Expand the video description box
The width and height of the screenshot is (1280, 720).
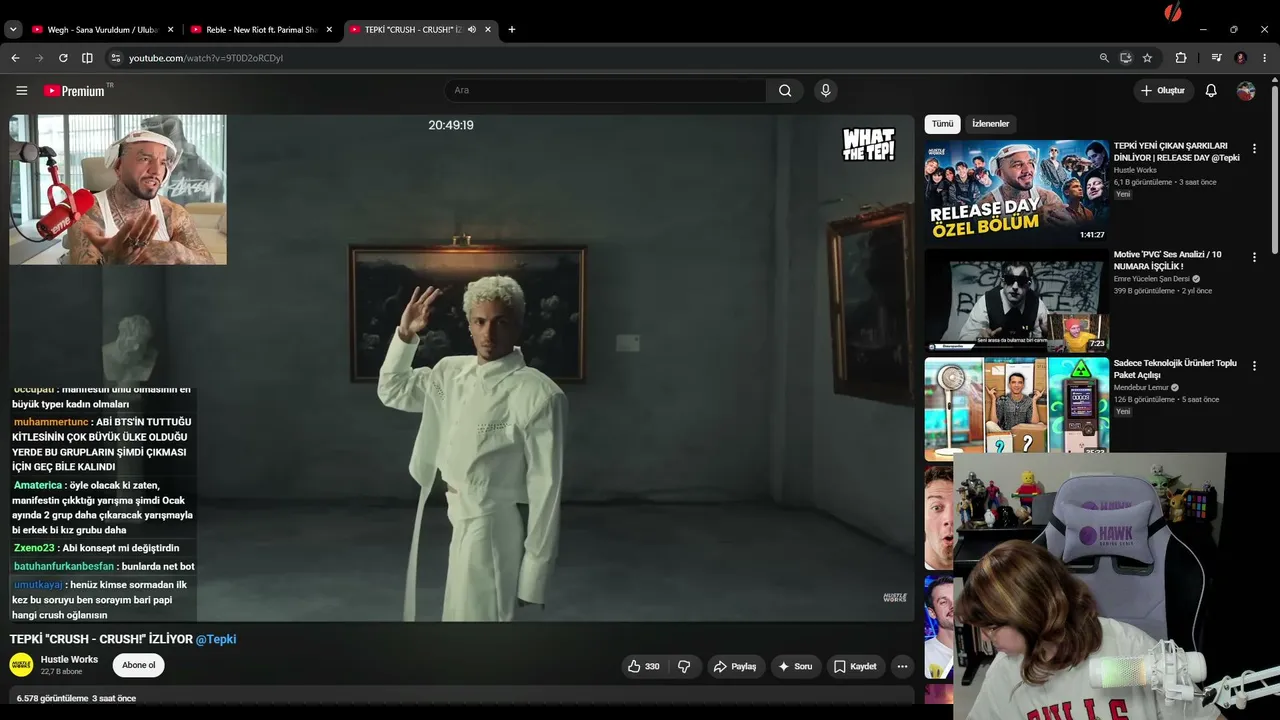click(462, 697)
